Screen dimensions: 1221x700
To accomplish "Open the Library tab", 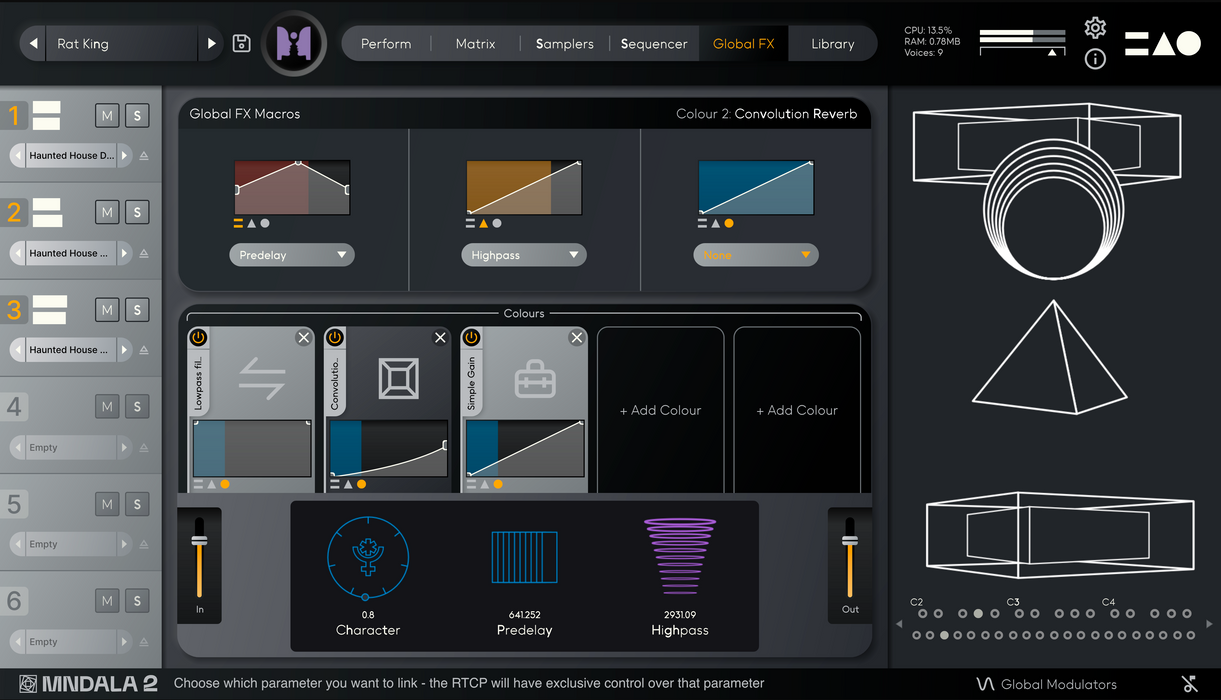I will (x=832, y=44).
